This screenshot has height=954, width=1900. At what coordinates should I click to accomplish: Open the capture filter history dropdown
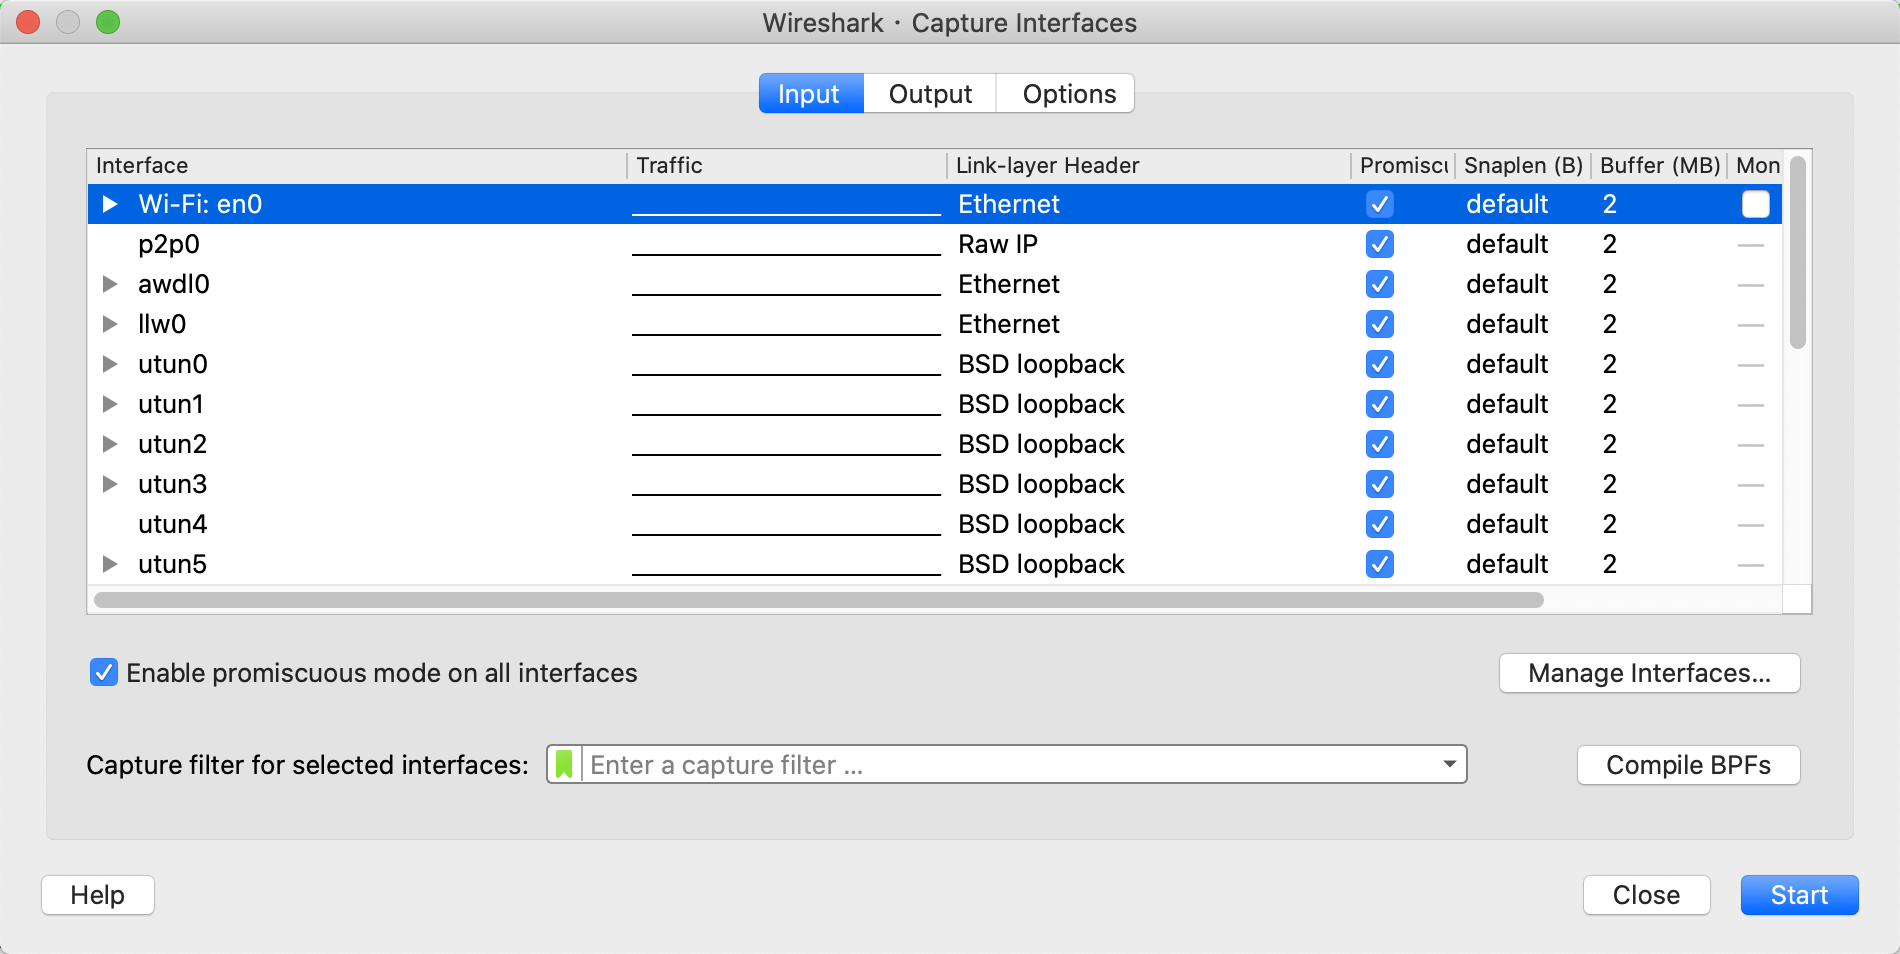pyautogui.click(x=1449, y=764)
